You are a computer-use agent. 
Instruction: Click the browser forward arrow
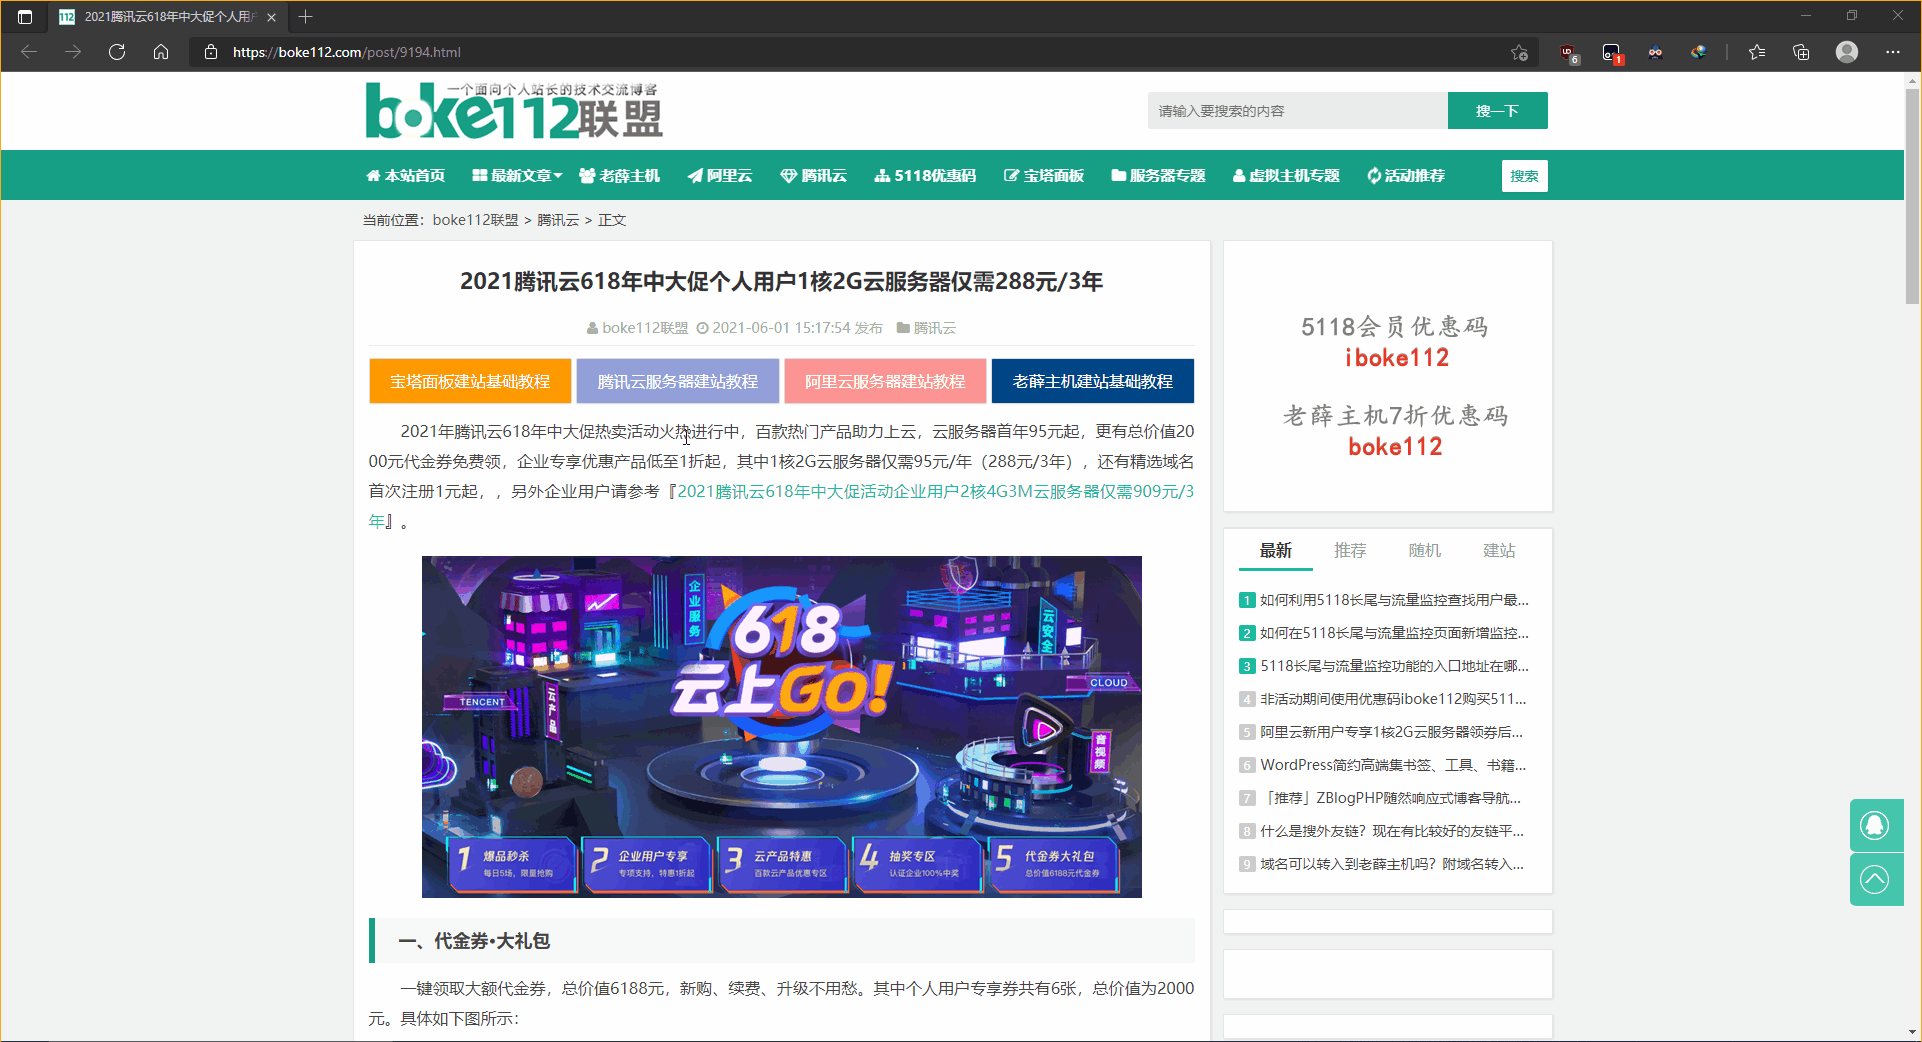pos(73,52)
